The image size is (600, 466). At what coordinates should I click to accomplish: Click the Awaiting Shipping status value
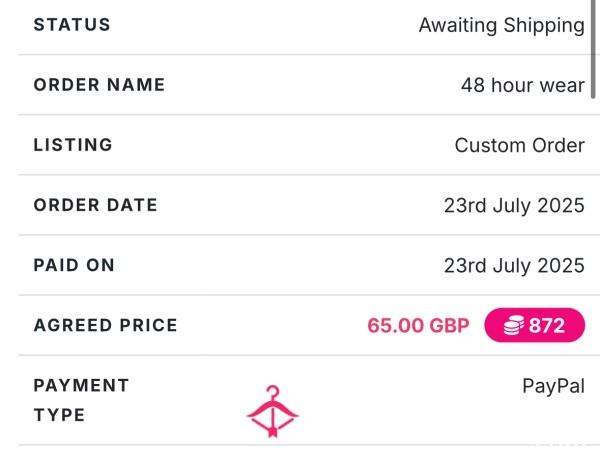[x=502, y=26]
